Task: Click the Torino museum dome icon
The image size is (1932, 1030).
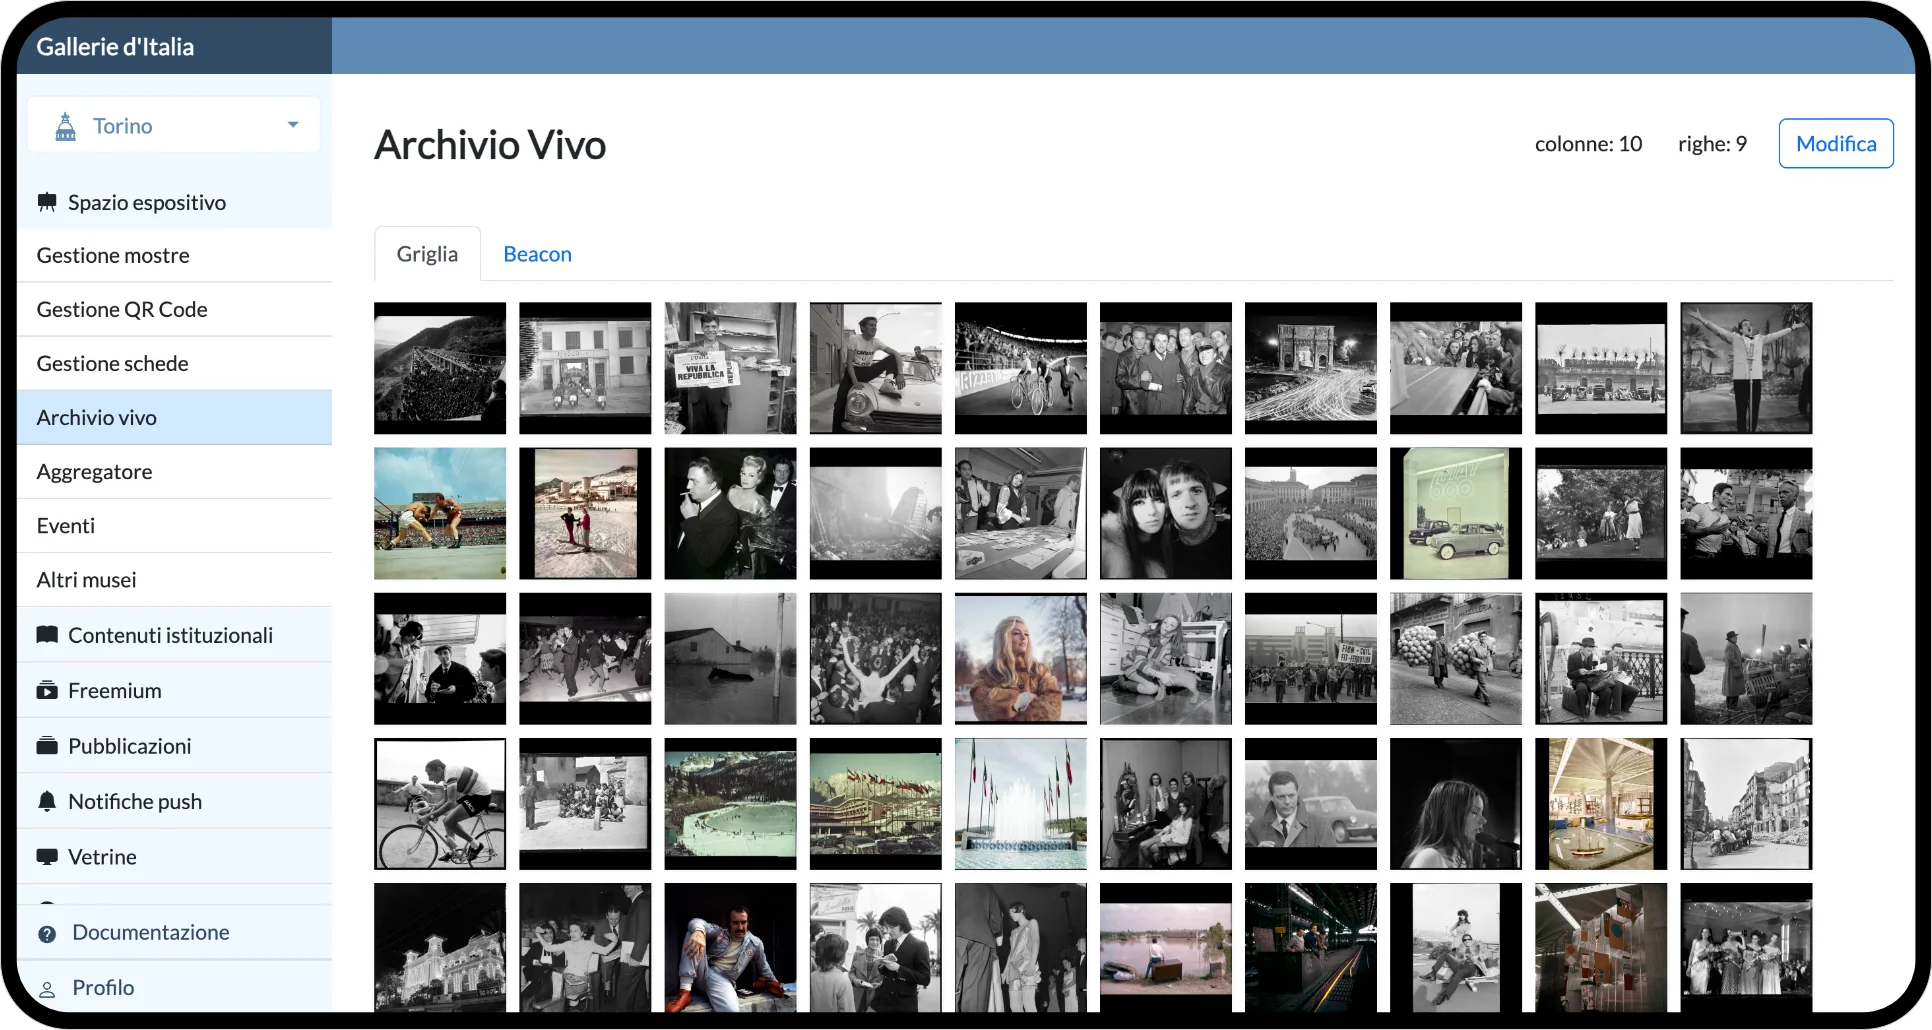Action: point(66,126)
